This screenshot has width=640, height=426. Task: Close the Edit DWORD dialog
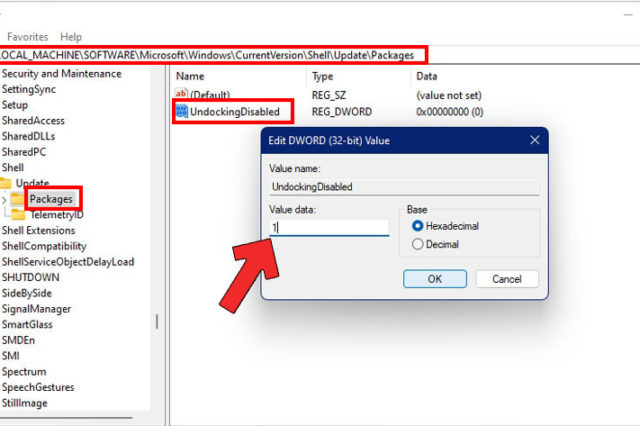point(534,140)
